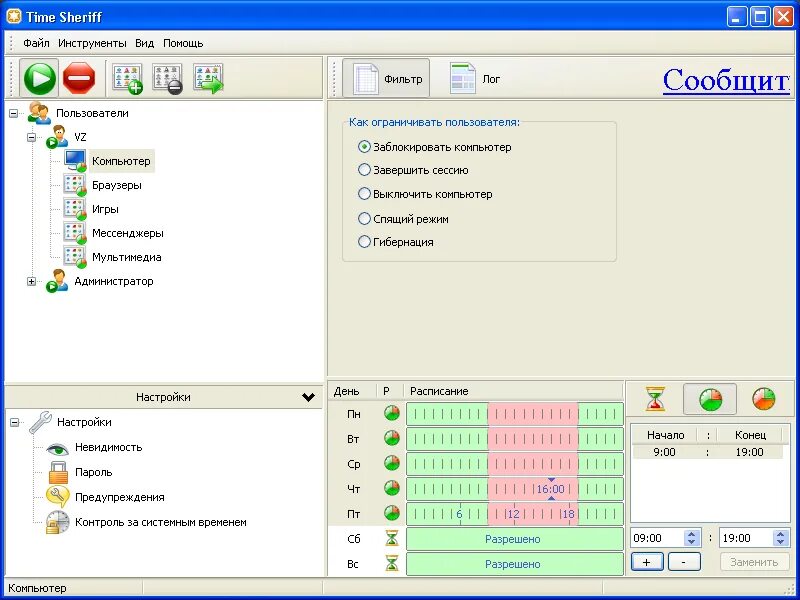Click the Заменить button
The height and width of the screenshot is (600, 800).
tap(754, 562)
